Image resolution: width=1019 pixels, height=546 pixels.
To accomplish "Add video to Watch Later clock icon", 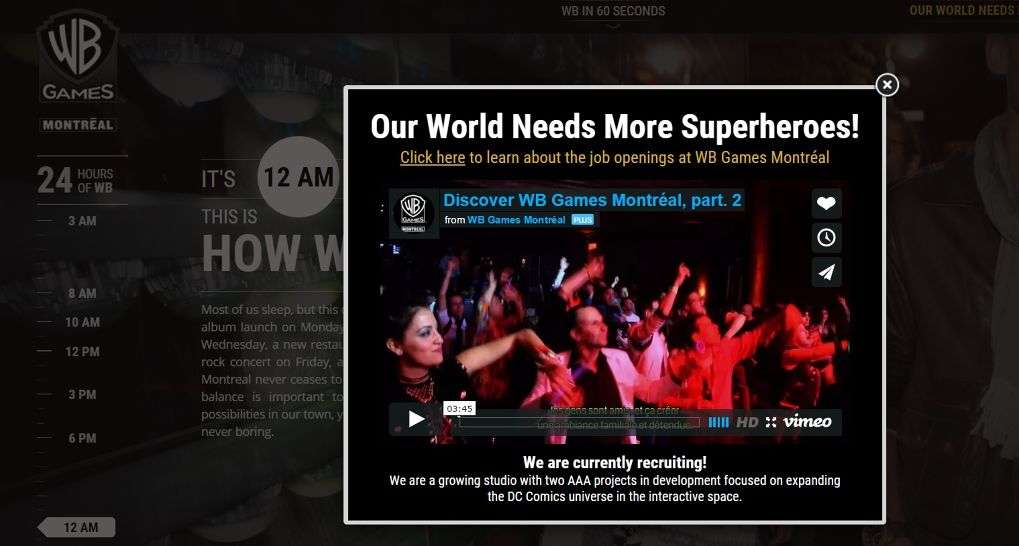I will click(826, 237).
